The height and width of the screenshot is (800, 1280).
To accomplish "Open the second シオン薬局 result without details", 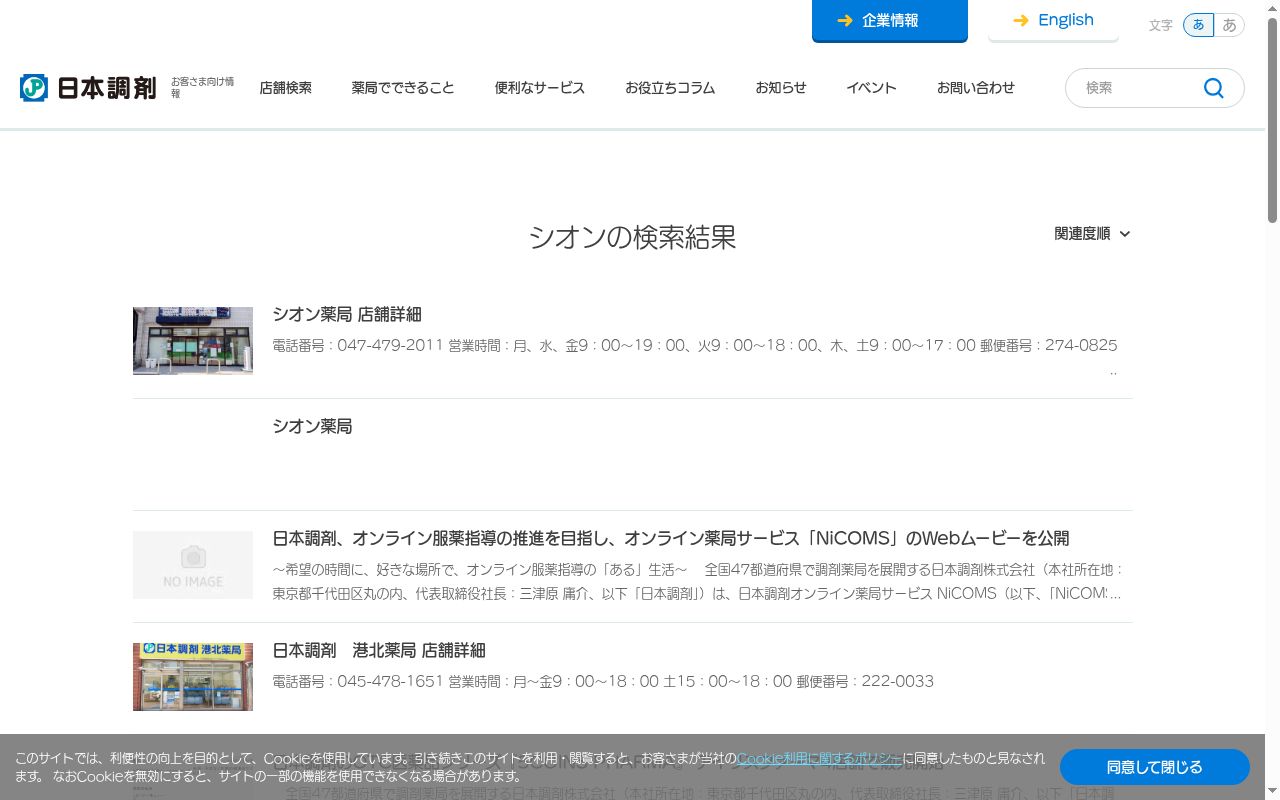I will point(312,426).
